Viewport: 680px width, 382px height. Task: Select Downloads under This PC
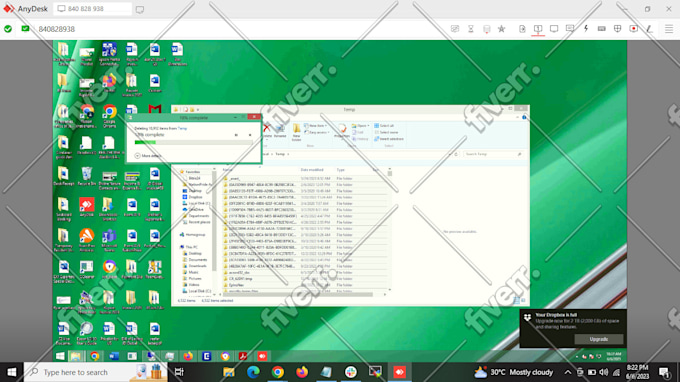(x=198, y=266)
